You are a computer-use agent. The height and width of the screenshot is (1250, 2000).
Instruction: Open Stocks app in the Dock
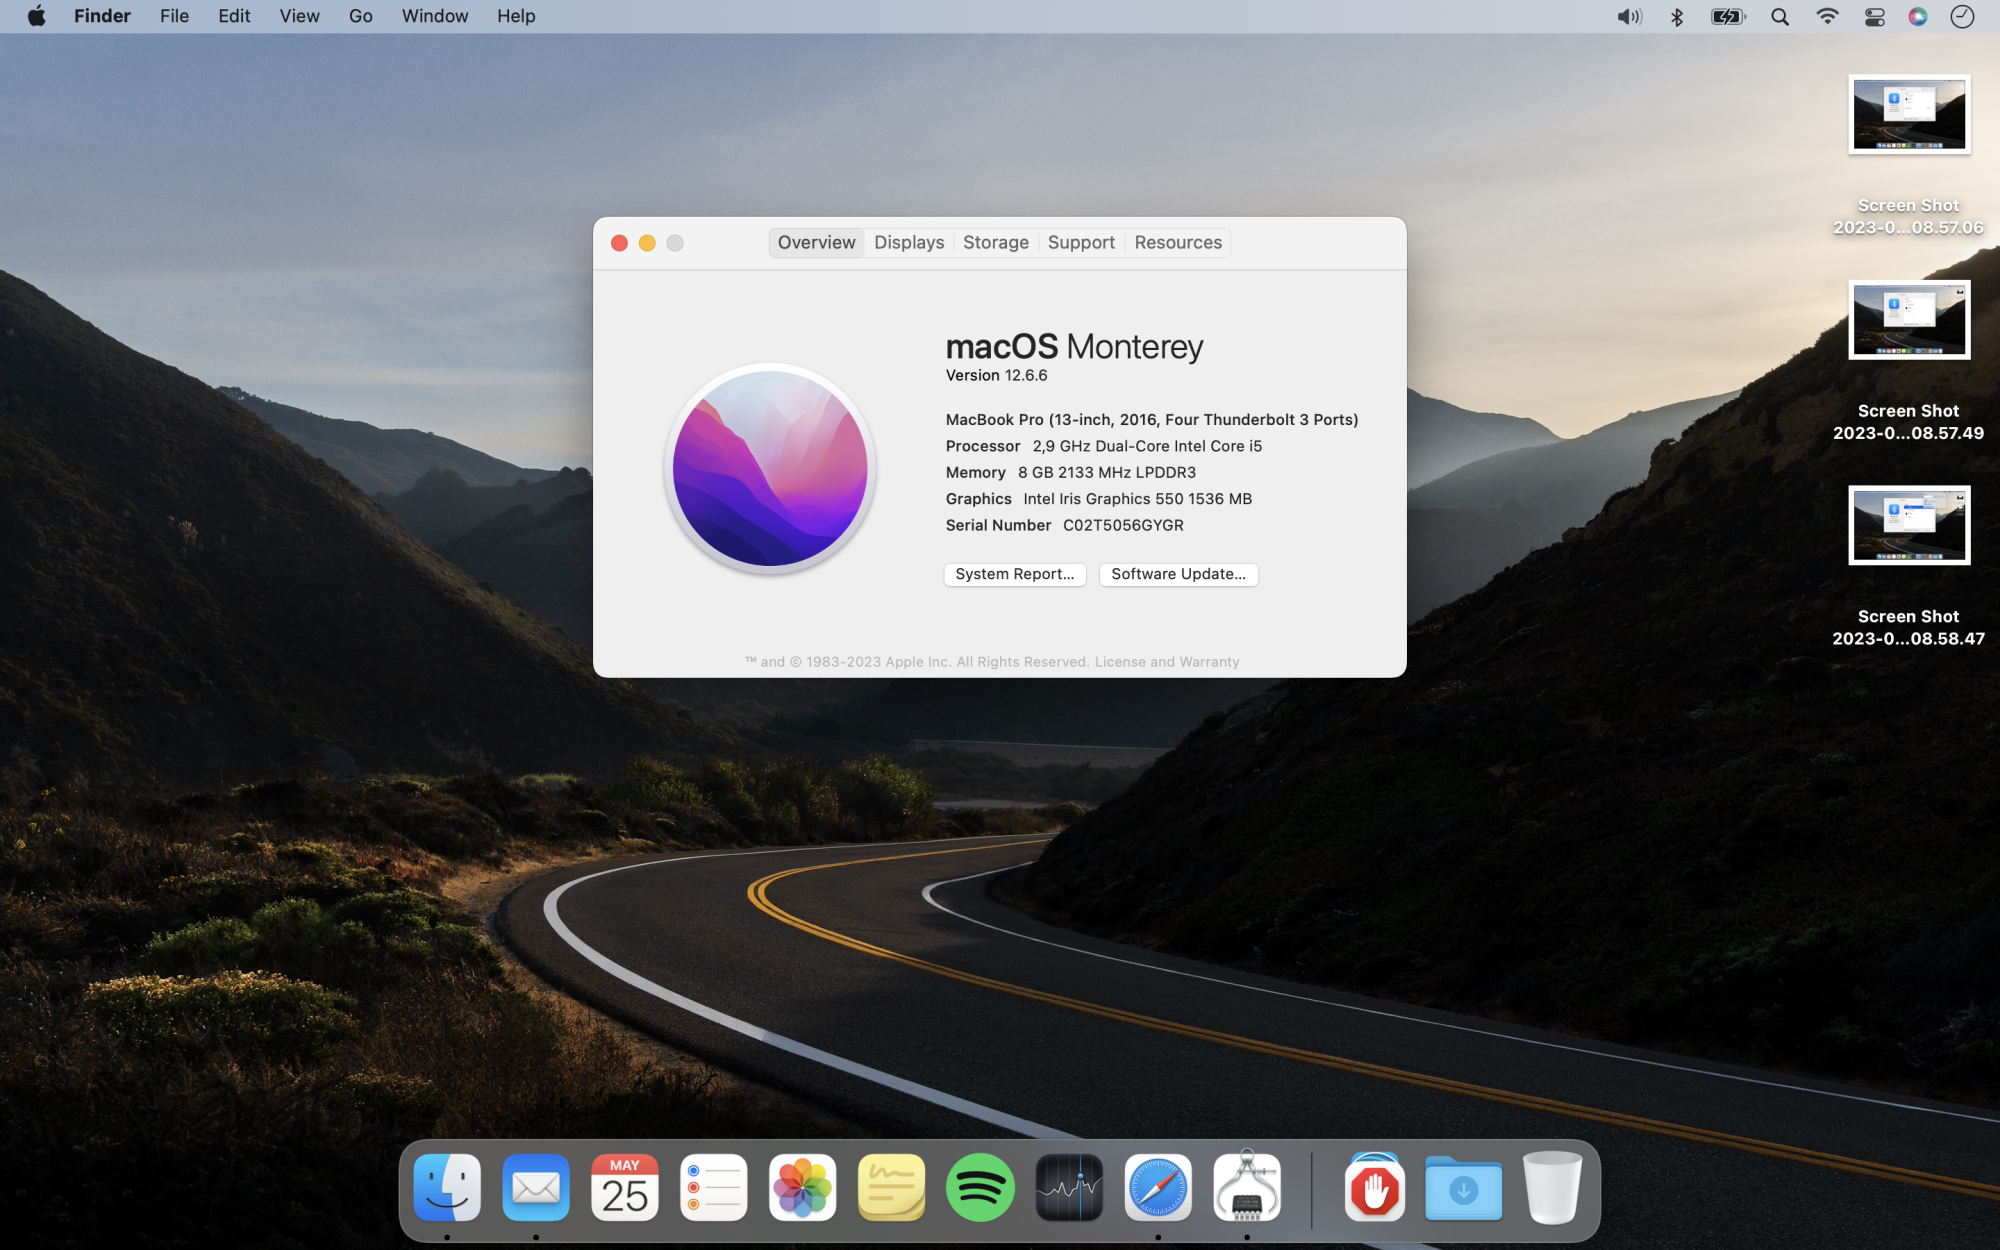pyautogui.click(x=1069, y=1188)
